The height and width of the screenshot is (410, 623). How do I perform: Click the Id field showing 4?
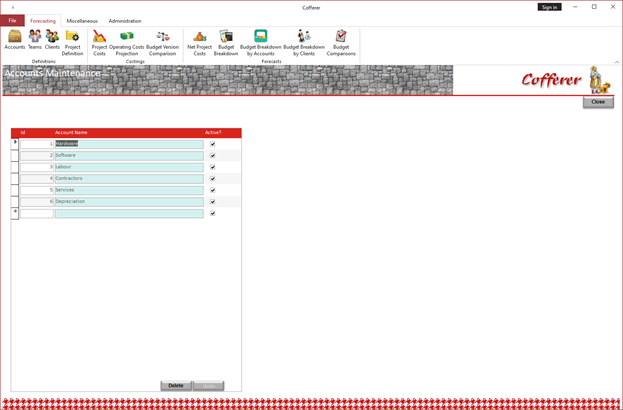pos(37,179)
